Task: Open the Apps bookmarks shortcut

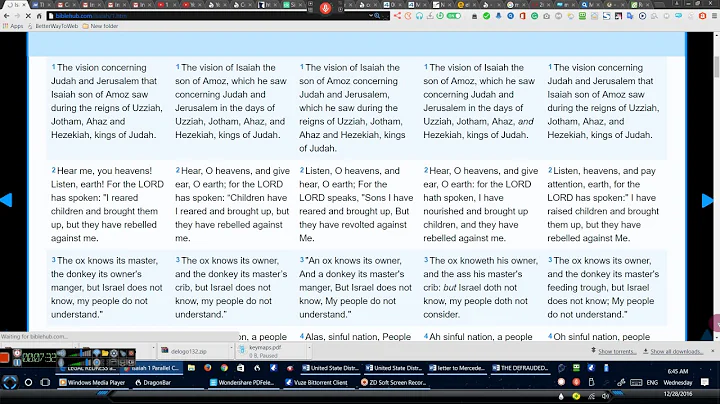Action: point(13,26)
